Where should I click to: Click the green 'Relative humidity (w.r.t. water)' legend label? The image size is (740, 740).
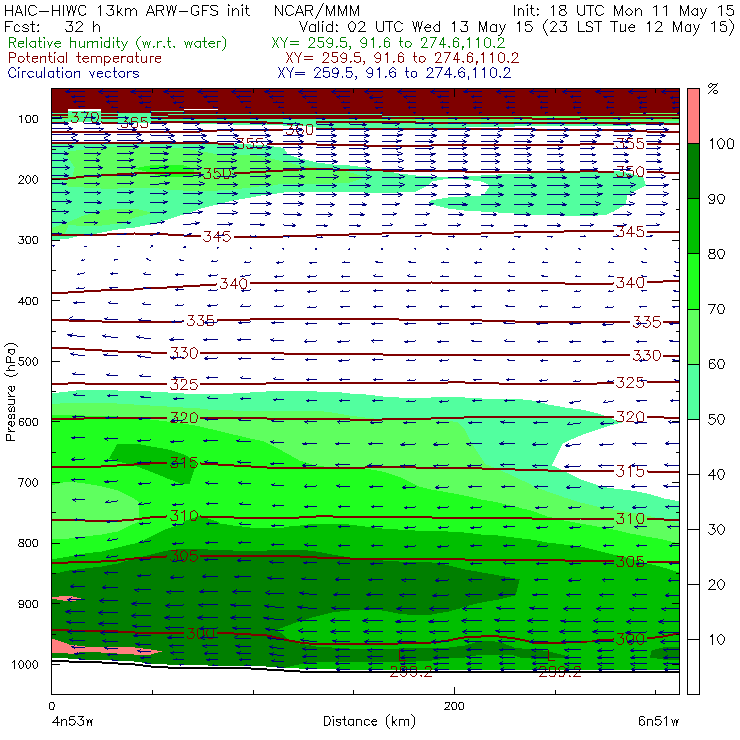[x=118, y=43]
